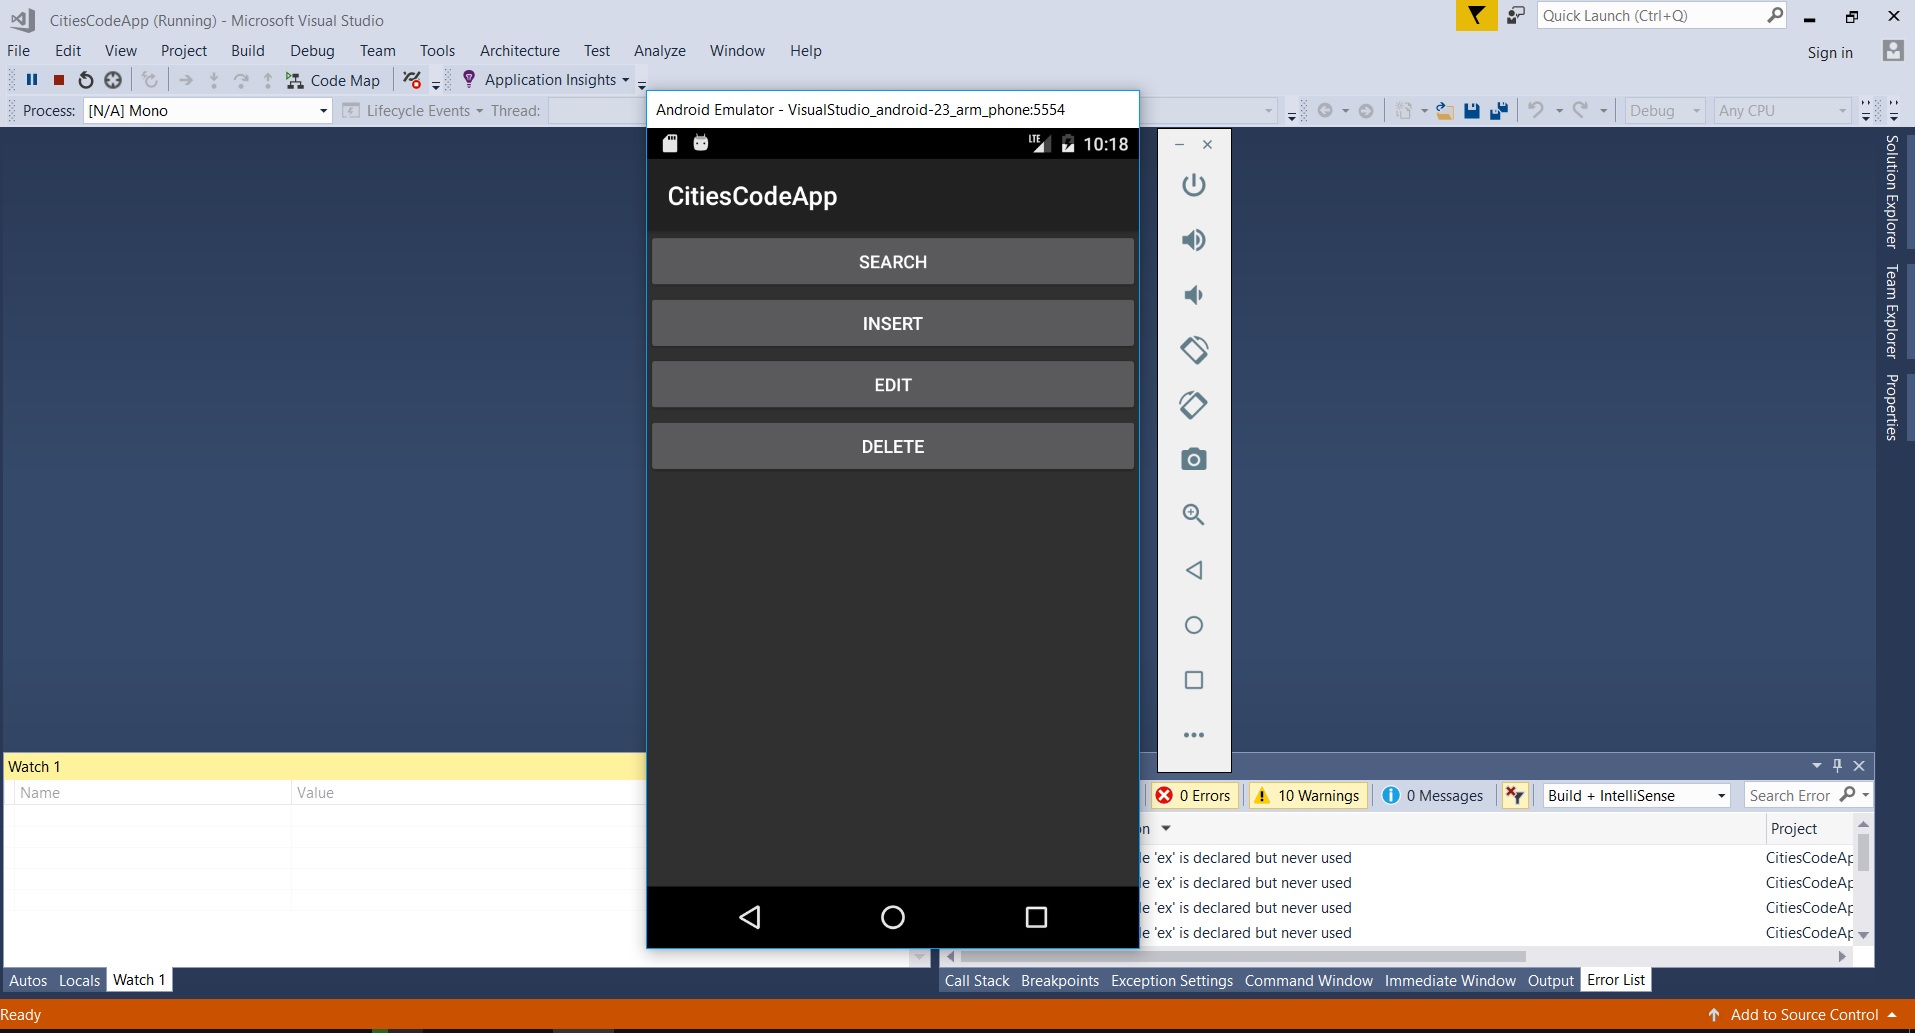Tap the DELETE button in CitiesCodeApp
This screenshot has width=1915, height=1033.
tap(893, 447)
